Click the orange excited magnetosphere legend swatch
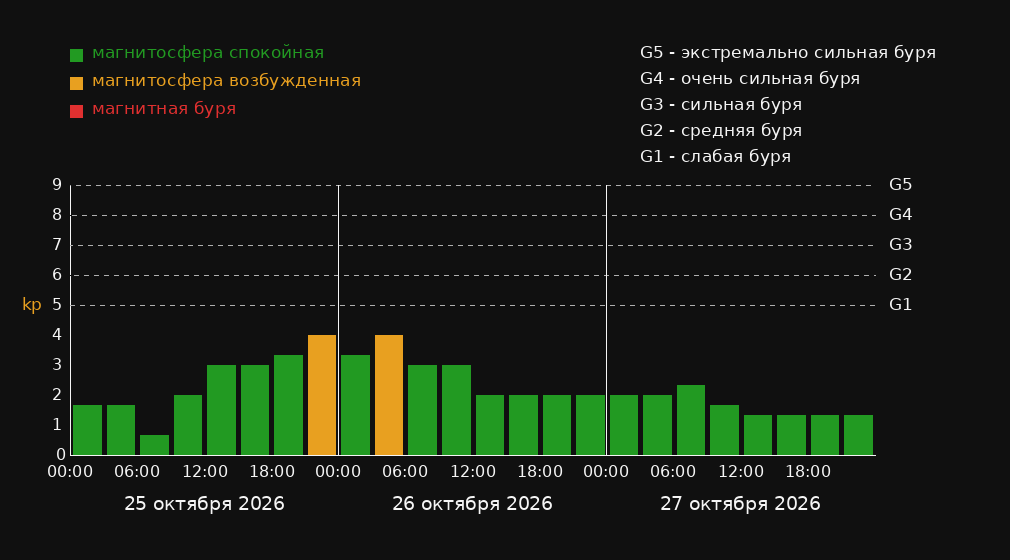Image resolution: width=1010 pixels, height=560 pixels. point(76,83)
